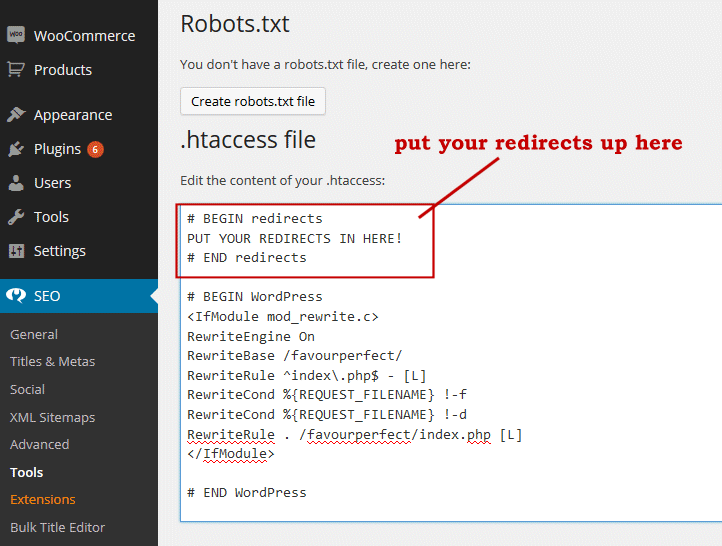Open the Extensions submenu

click(x=43, y=500)
